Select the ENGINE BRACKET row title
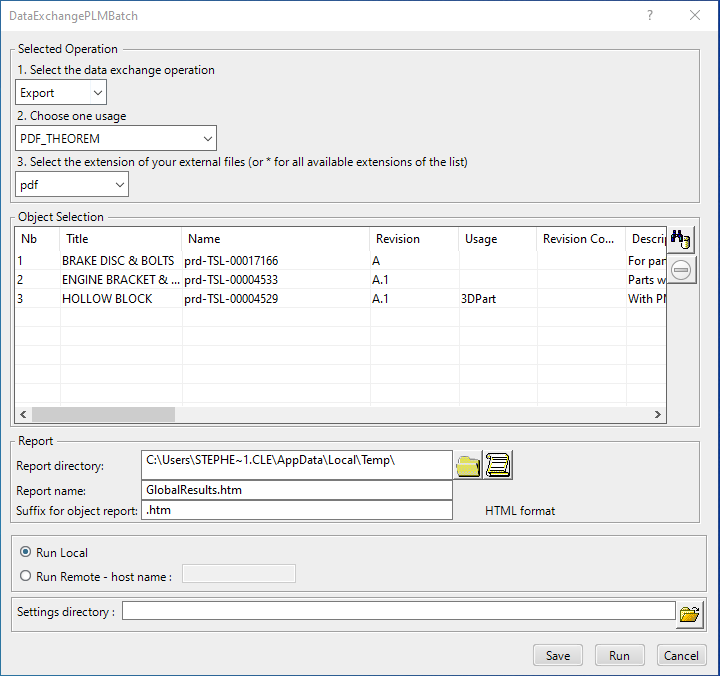 point(121,280)
